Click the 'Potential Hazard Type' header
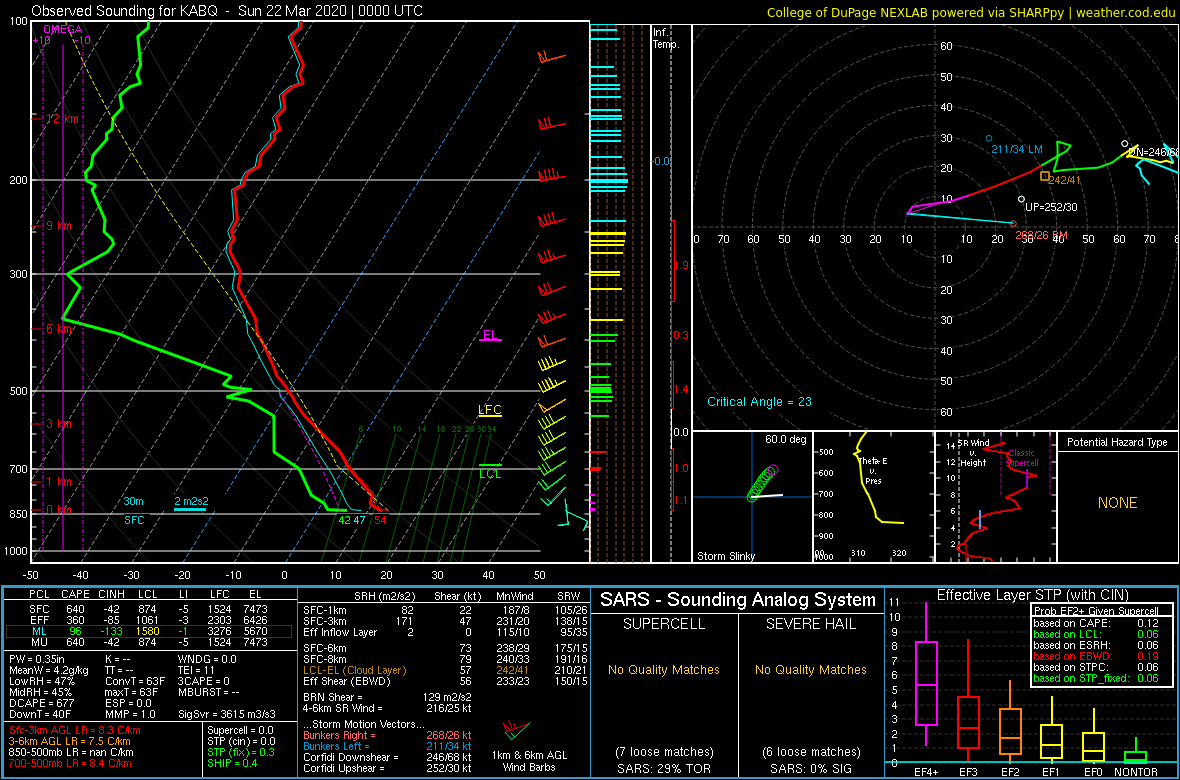1180x780 pixels. pyautogui.click(x=1118, y=442)
